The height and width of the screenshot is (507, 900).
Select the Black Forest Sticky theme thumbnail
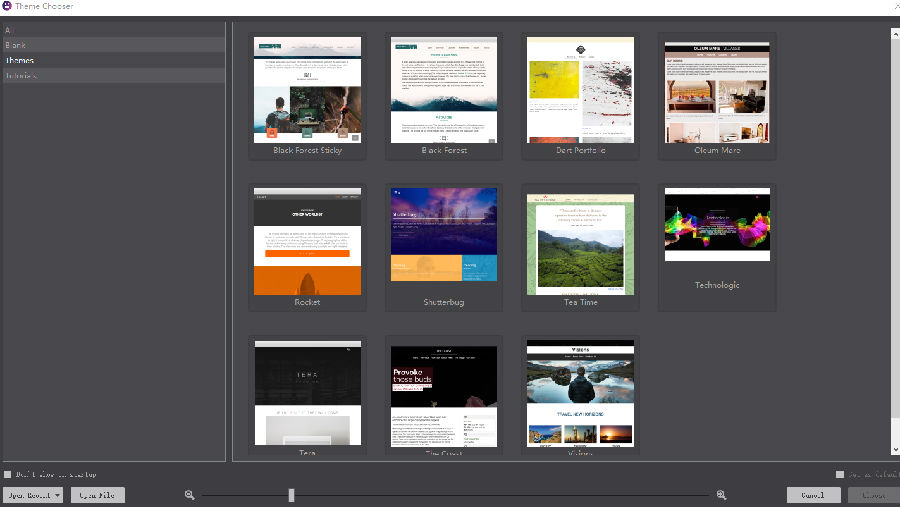click(307, 90)
